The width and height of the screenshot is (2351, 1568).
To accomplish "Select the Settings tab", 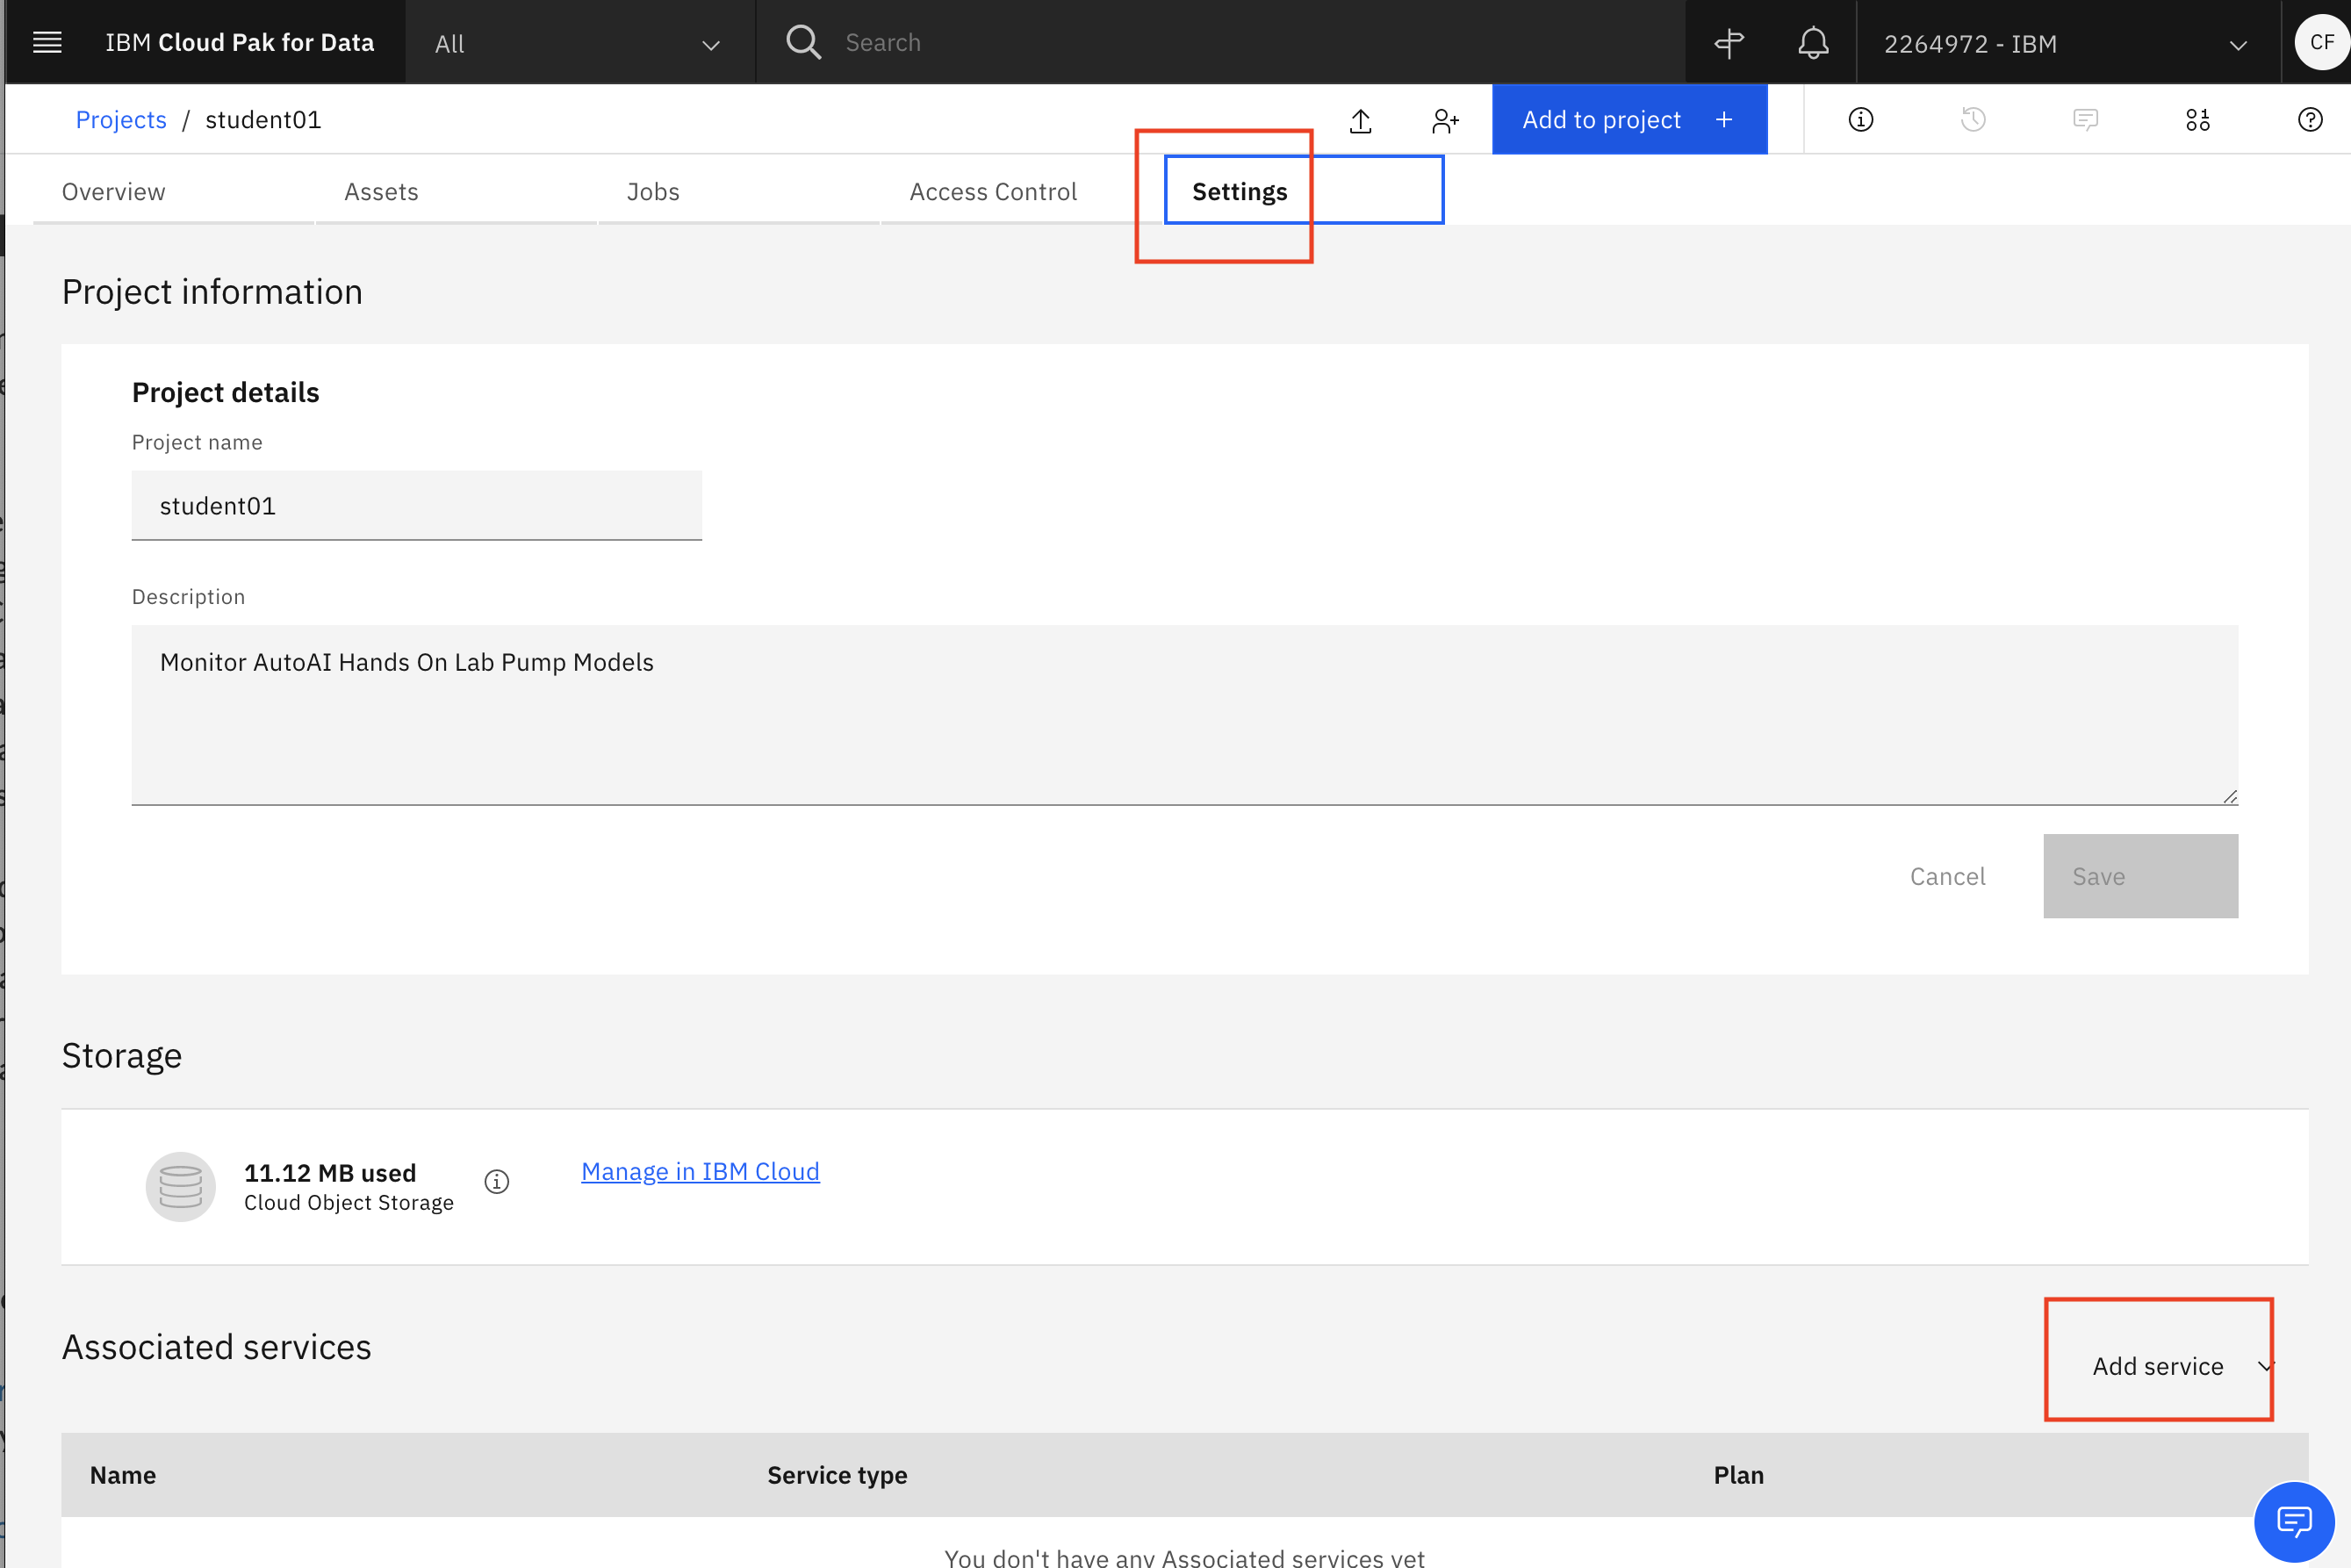I will pos(1240,189).
